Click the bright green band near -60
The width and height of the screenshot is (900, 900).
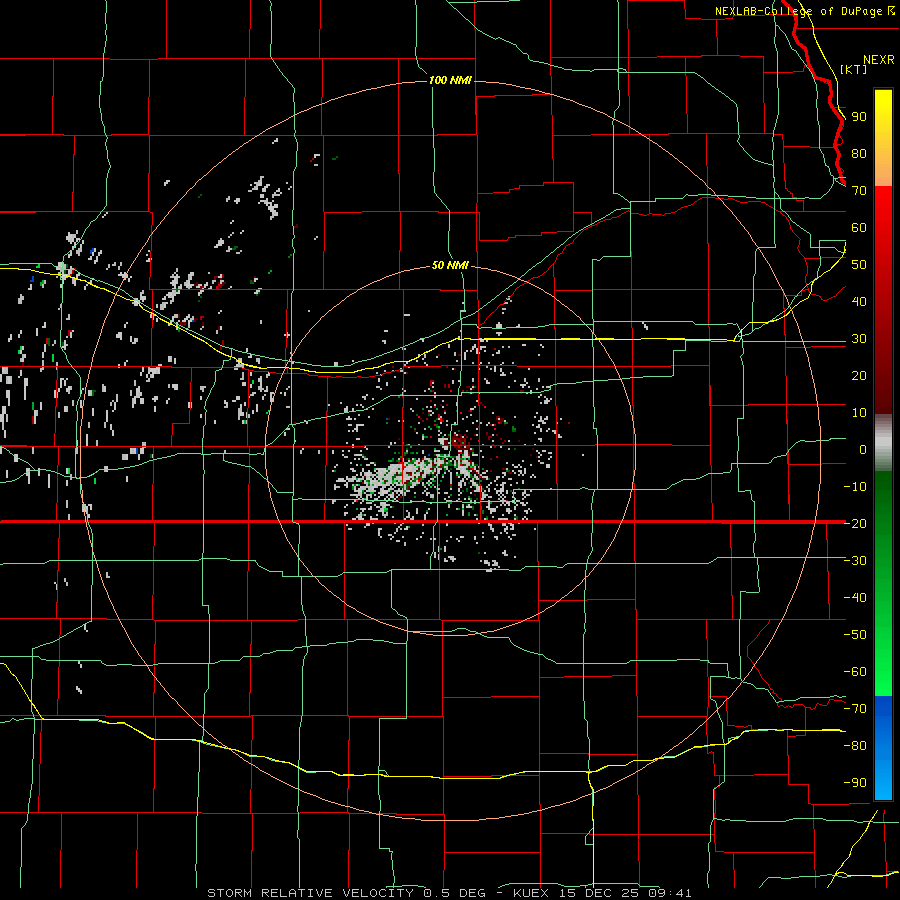coord(883,672)
